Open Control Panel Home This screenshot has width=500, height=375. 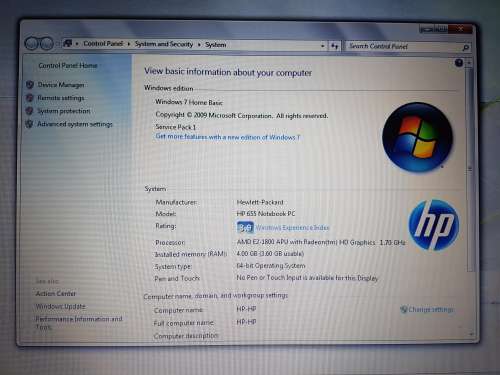tap(68, 66)
